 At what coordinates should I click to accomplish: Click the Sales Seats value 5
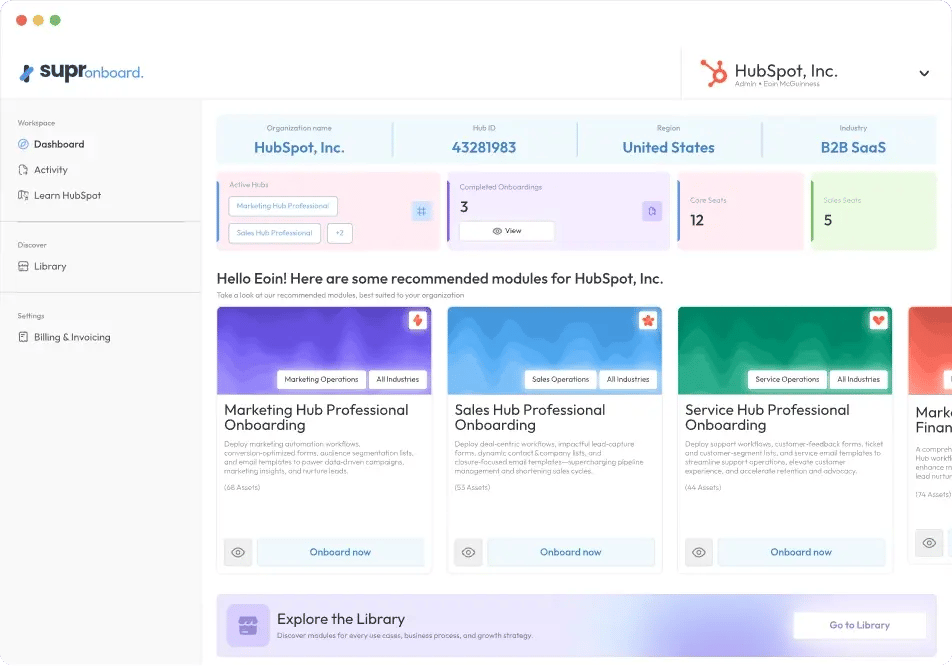(828, 220)
